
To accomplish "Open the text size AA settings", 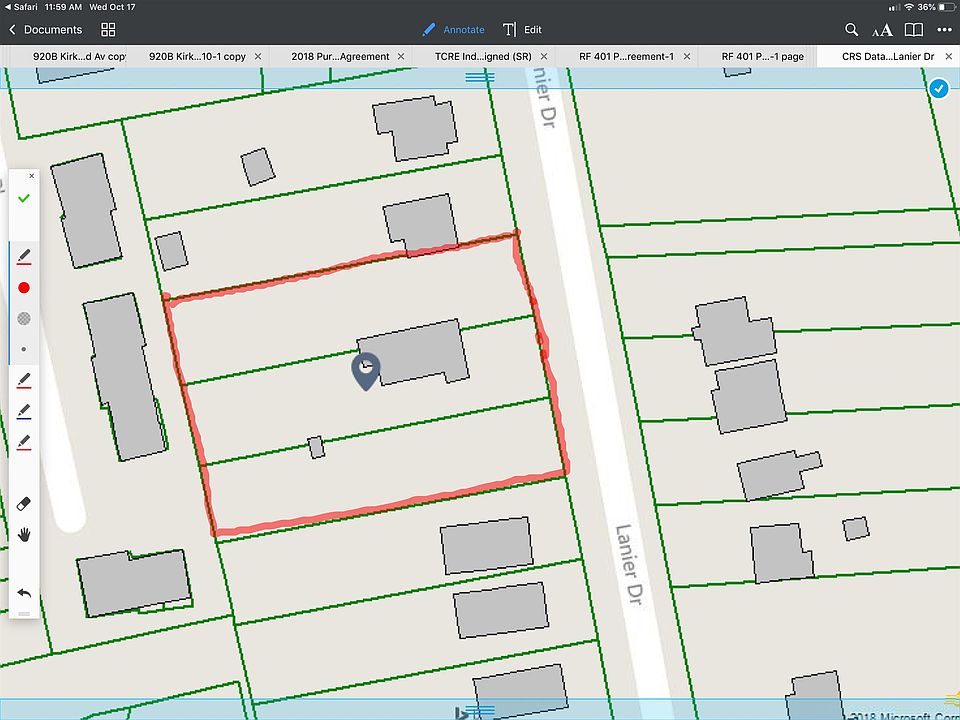I will click(x=882, y=30).
